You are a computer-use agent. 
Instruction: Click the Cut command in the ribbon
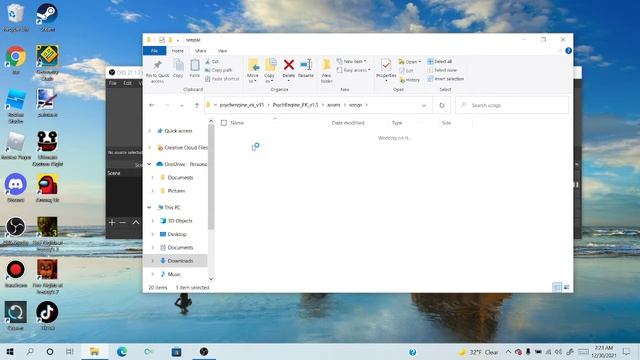[212, 61]
